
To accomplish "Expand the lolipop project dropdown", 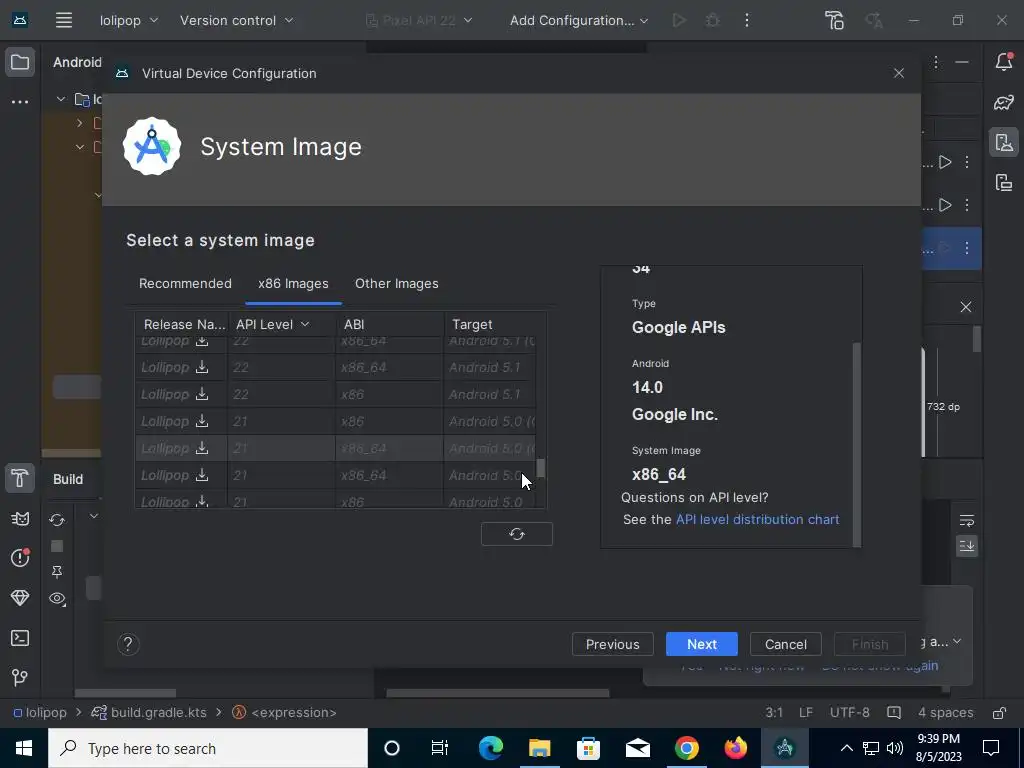I will tap(129, 20).
